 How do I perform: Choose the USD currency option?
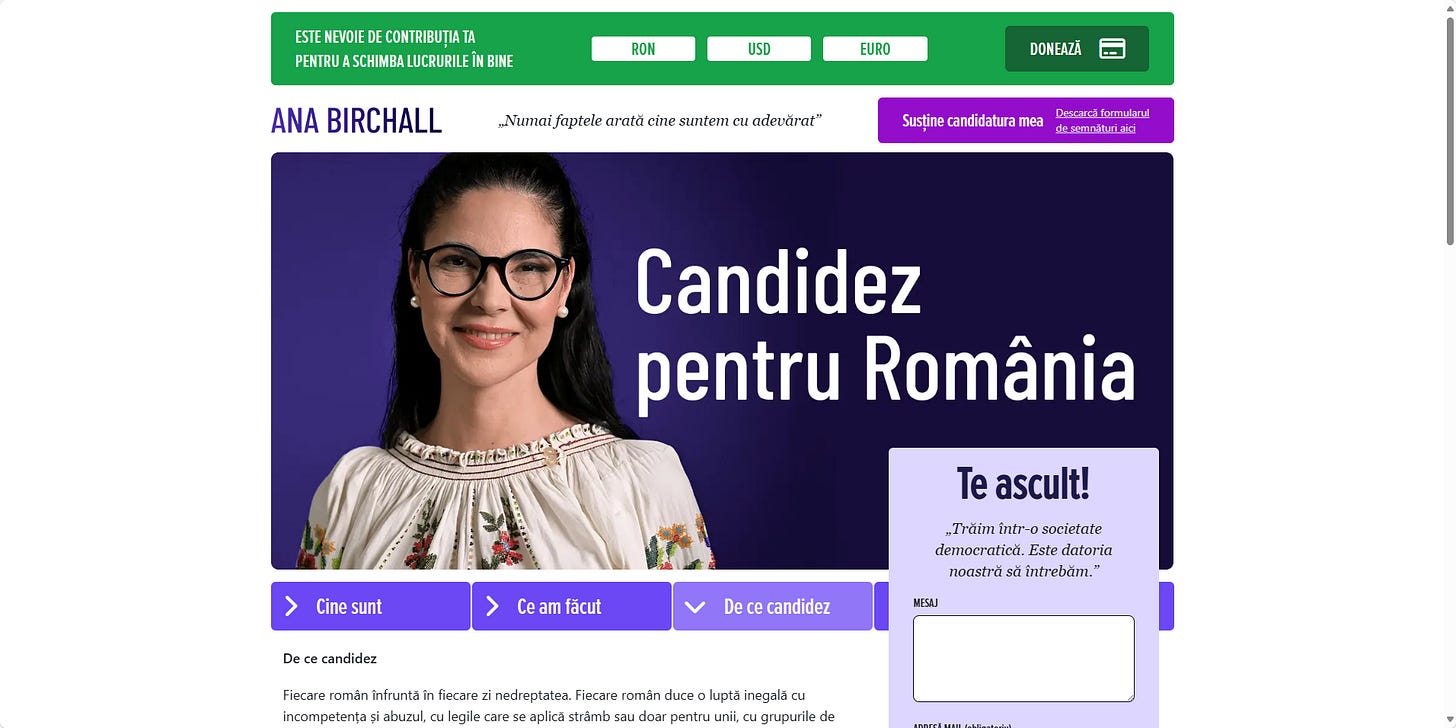tap(759, 49)
